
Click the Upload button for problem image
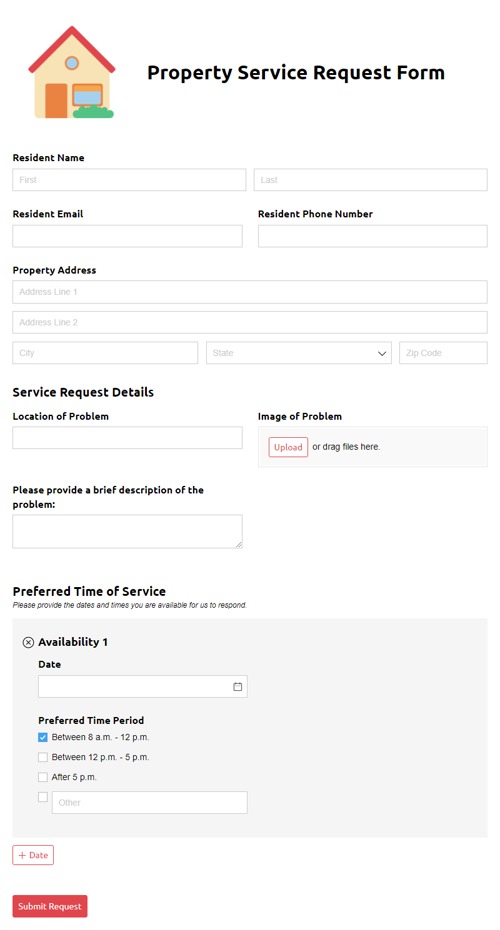288,447
